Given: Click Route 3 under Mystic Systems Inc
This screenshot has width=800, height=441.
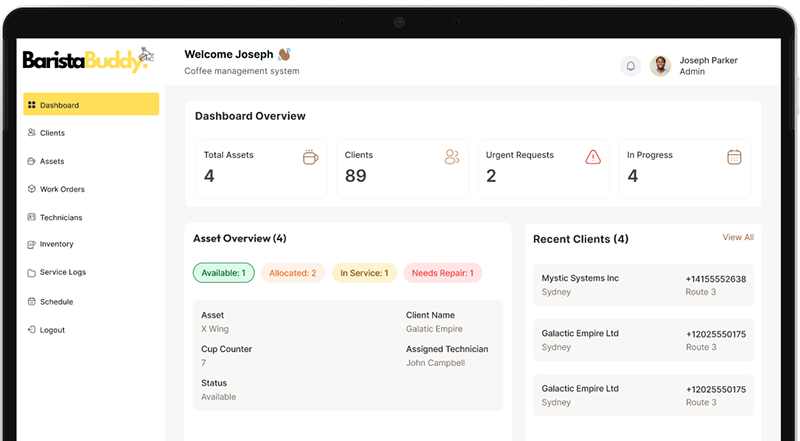Looking at the screenshot, I should pyautogui.click(x=701, y=292).
